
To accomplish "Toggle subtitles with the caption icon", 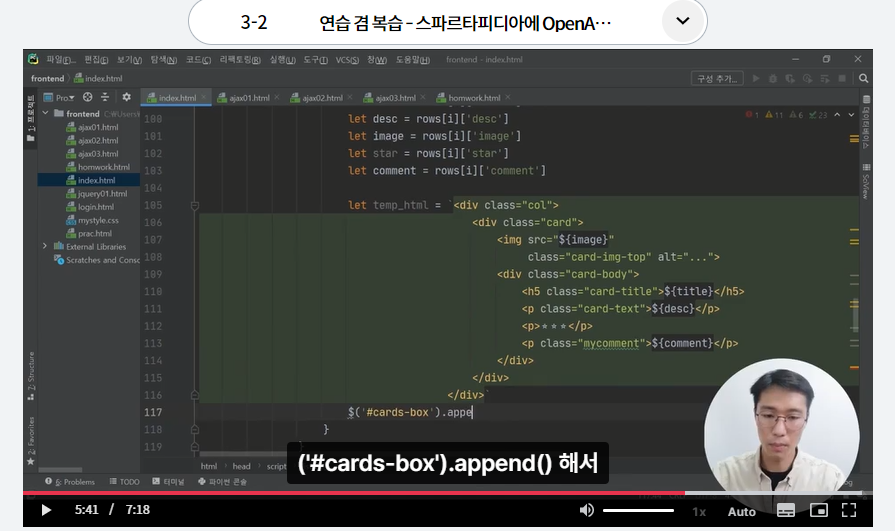I will pyautogui.click(x=785, y=510).
